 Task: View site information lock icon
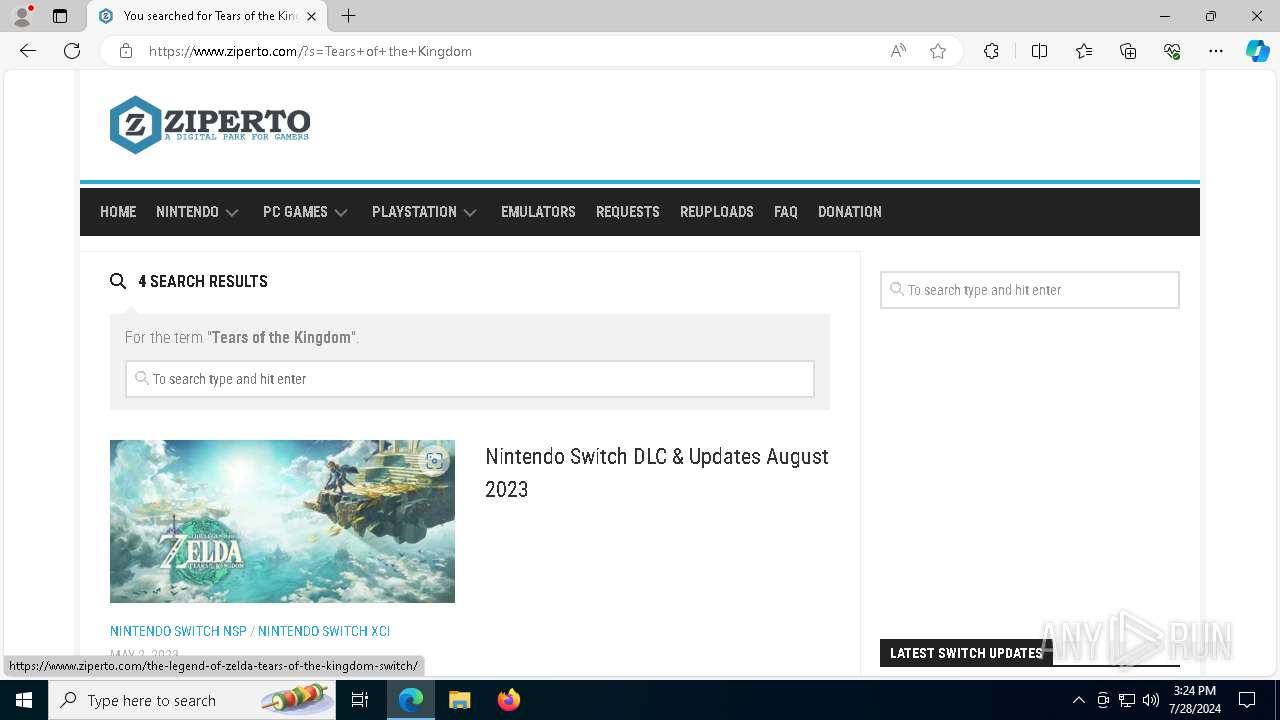click(x=126, y=51)
